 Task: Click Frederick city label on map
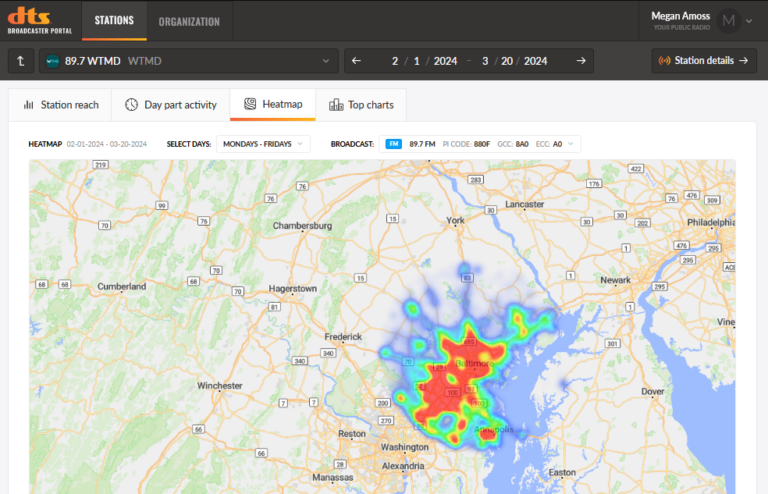tap(343, 337)
